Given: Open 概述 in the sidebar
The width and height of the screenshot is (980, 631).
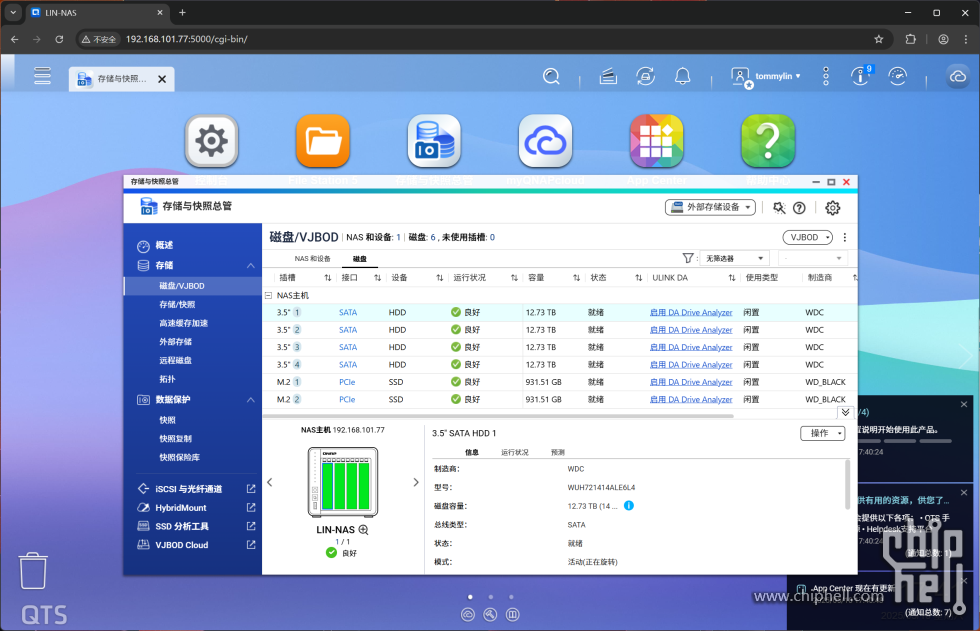Looking at the screenshot, I should click(164, 246).
